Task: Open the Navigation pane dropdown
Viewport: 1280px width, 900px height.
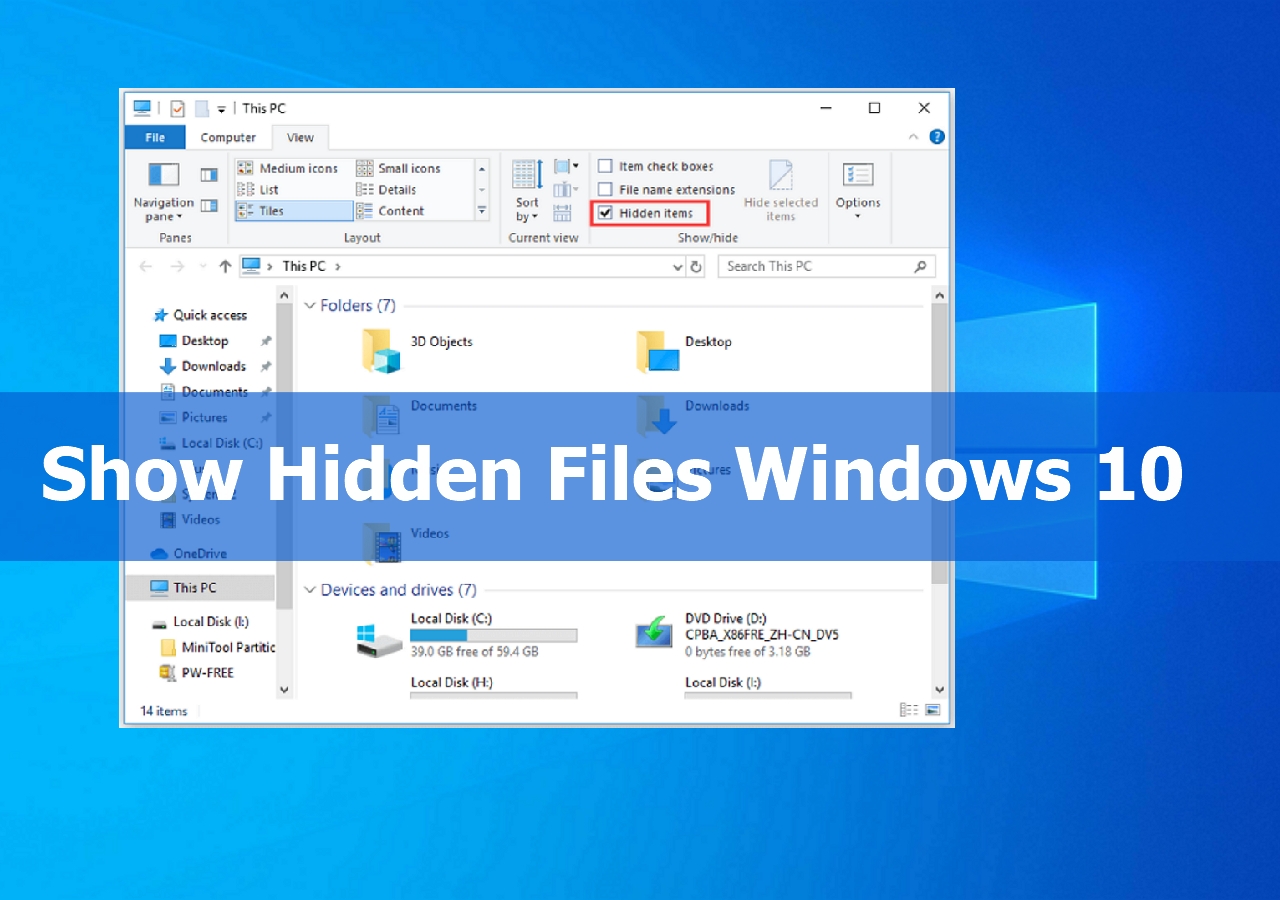Action: pos(163,190)
